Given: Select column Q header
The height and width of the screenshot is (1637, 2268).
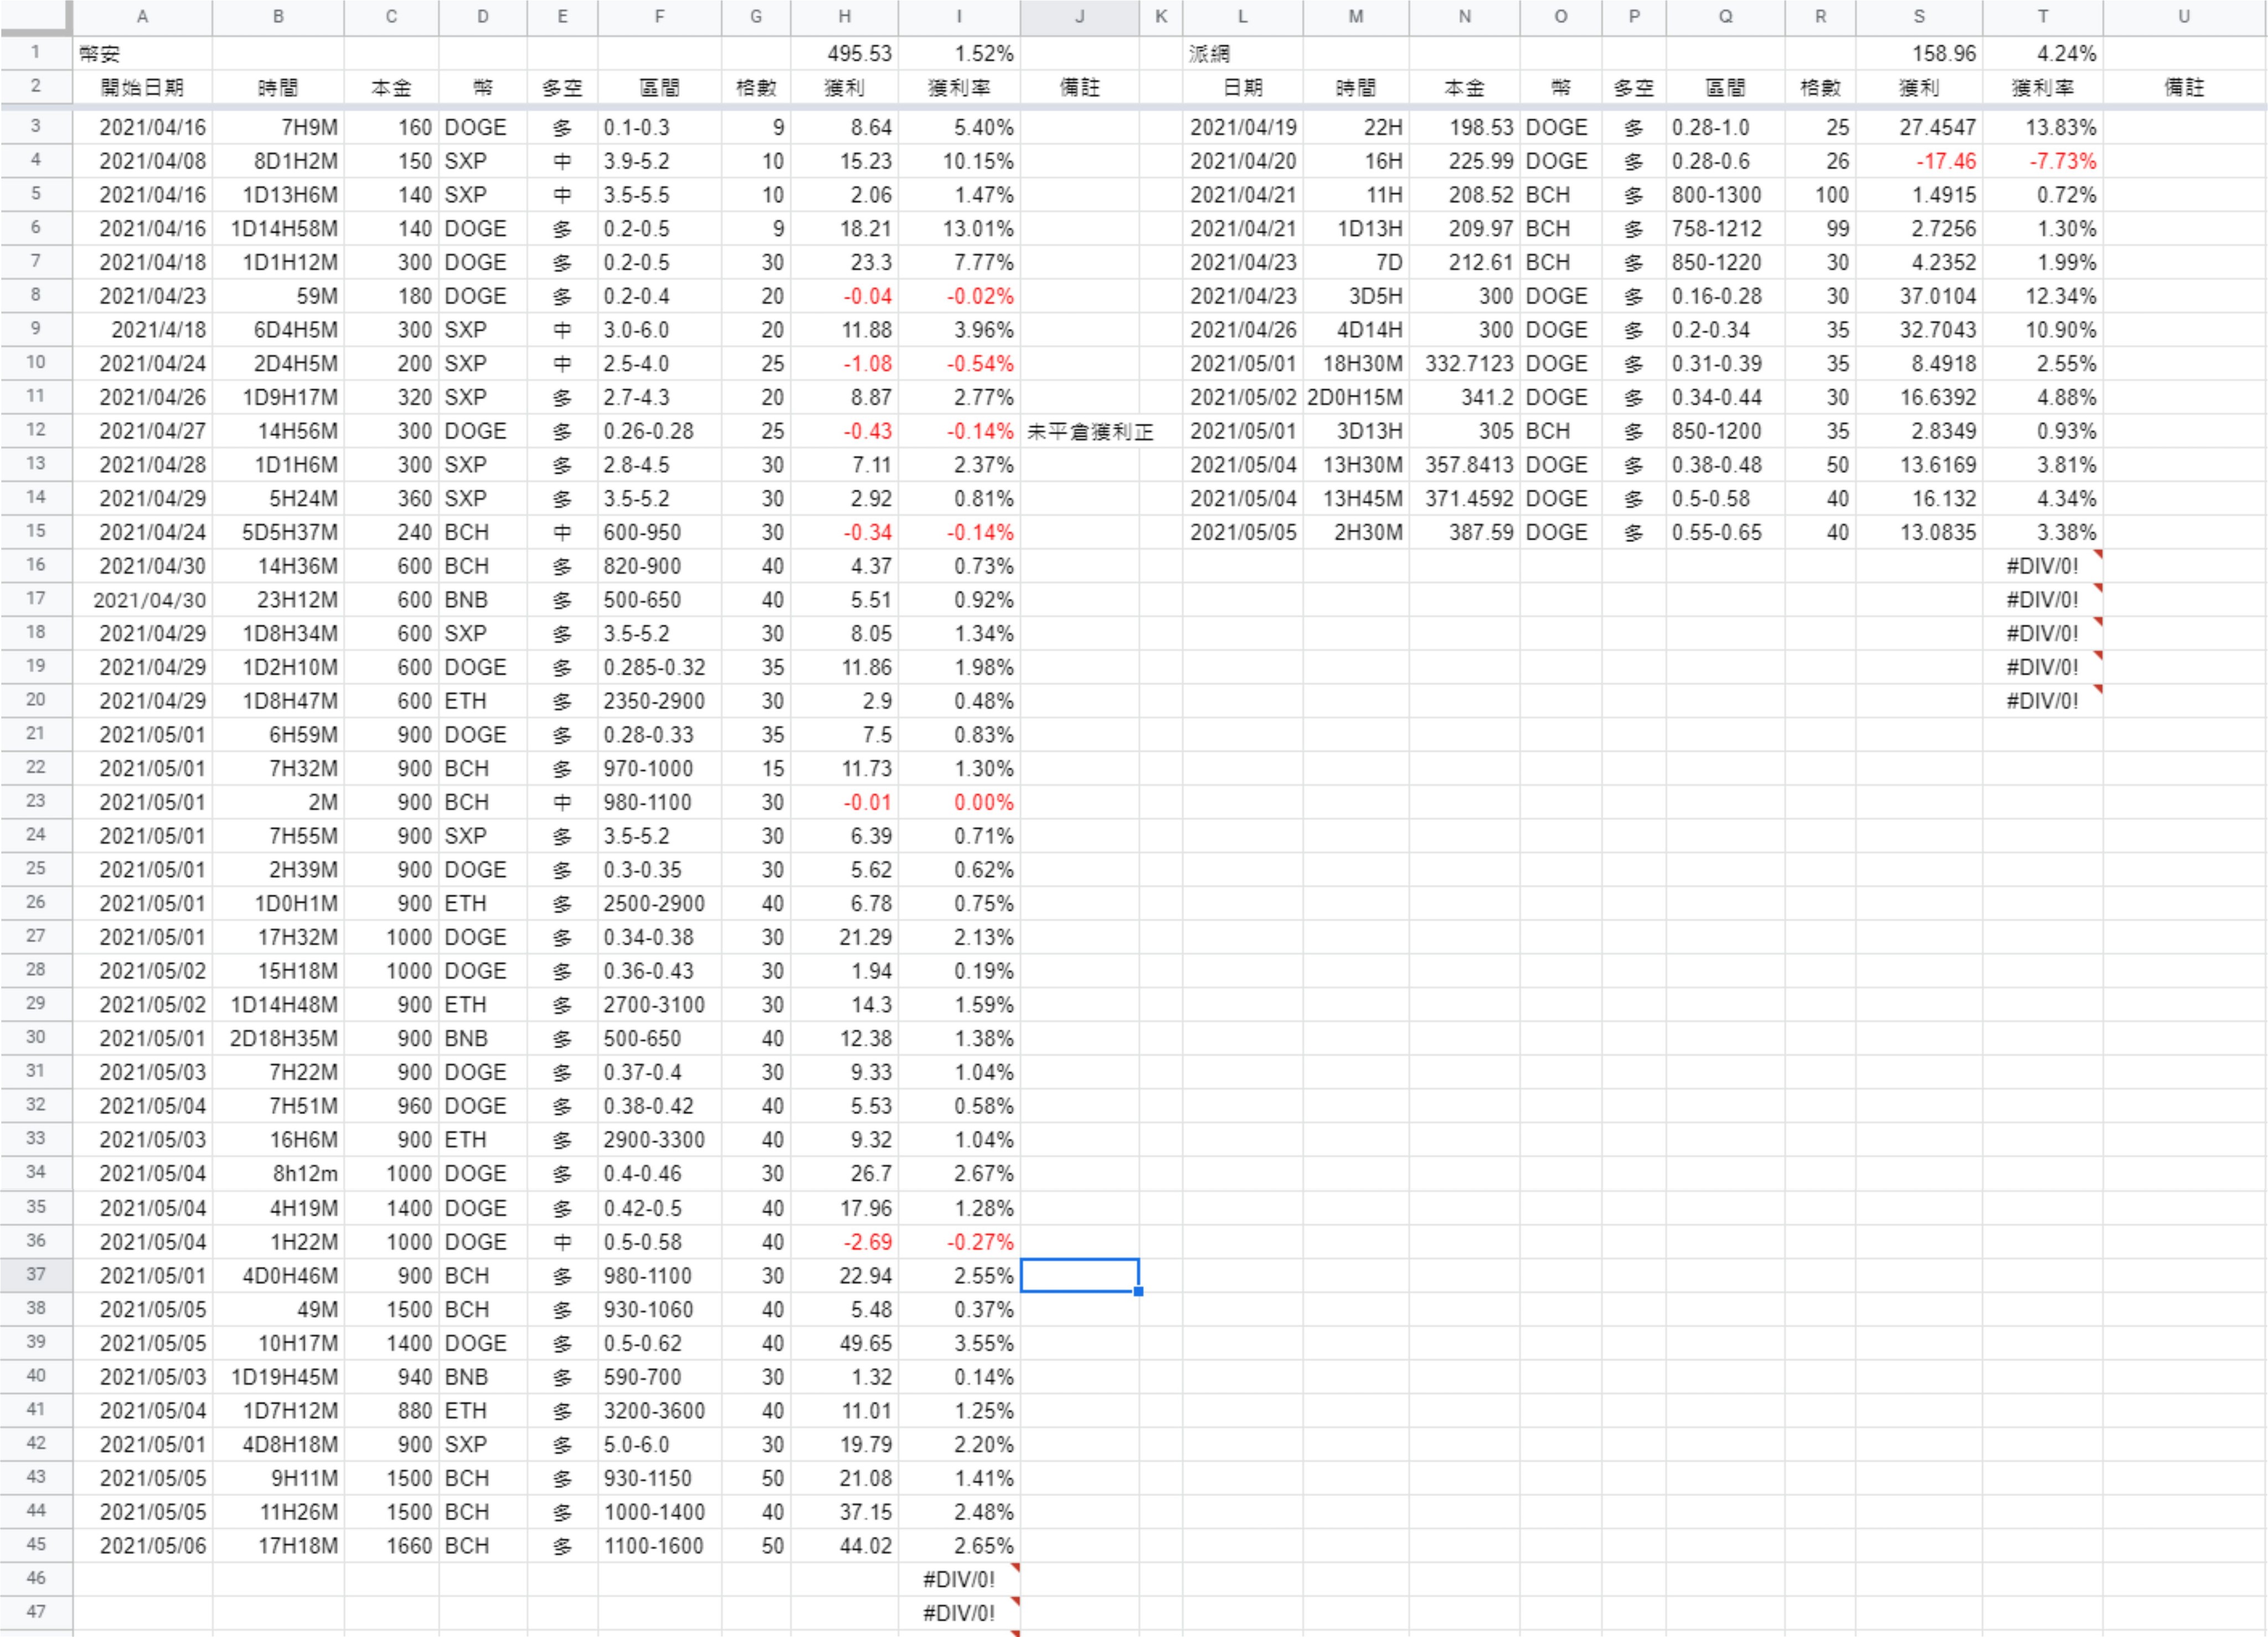Looking at the screenshot, I should tap(1725, 17).
